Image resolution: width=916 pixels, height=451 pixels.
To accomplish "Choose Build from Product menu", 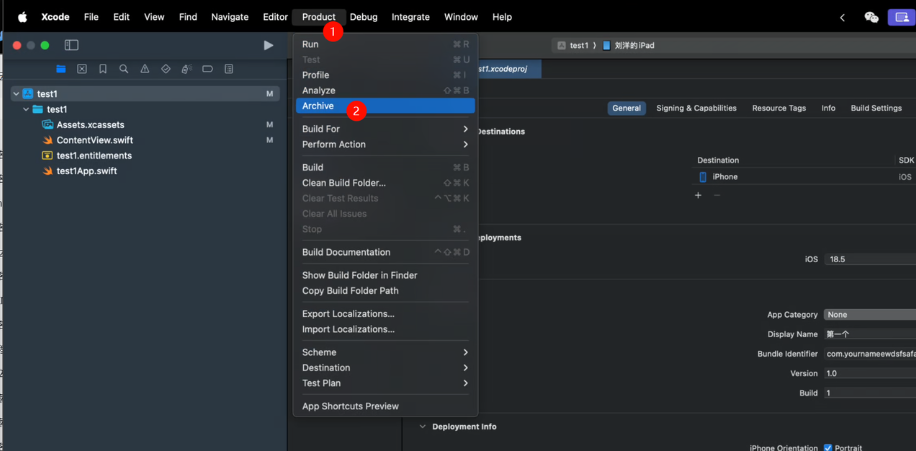I will 385,167.
